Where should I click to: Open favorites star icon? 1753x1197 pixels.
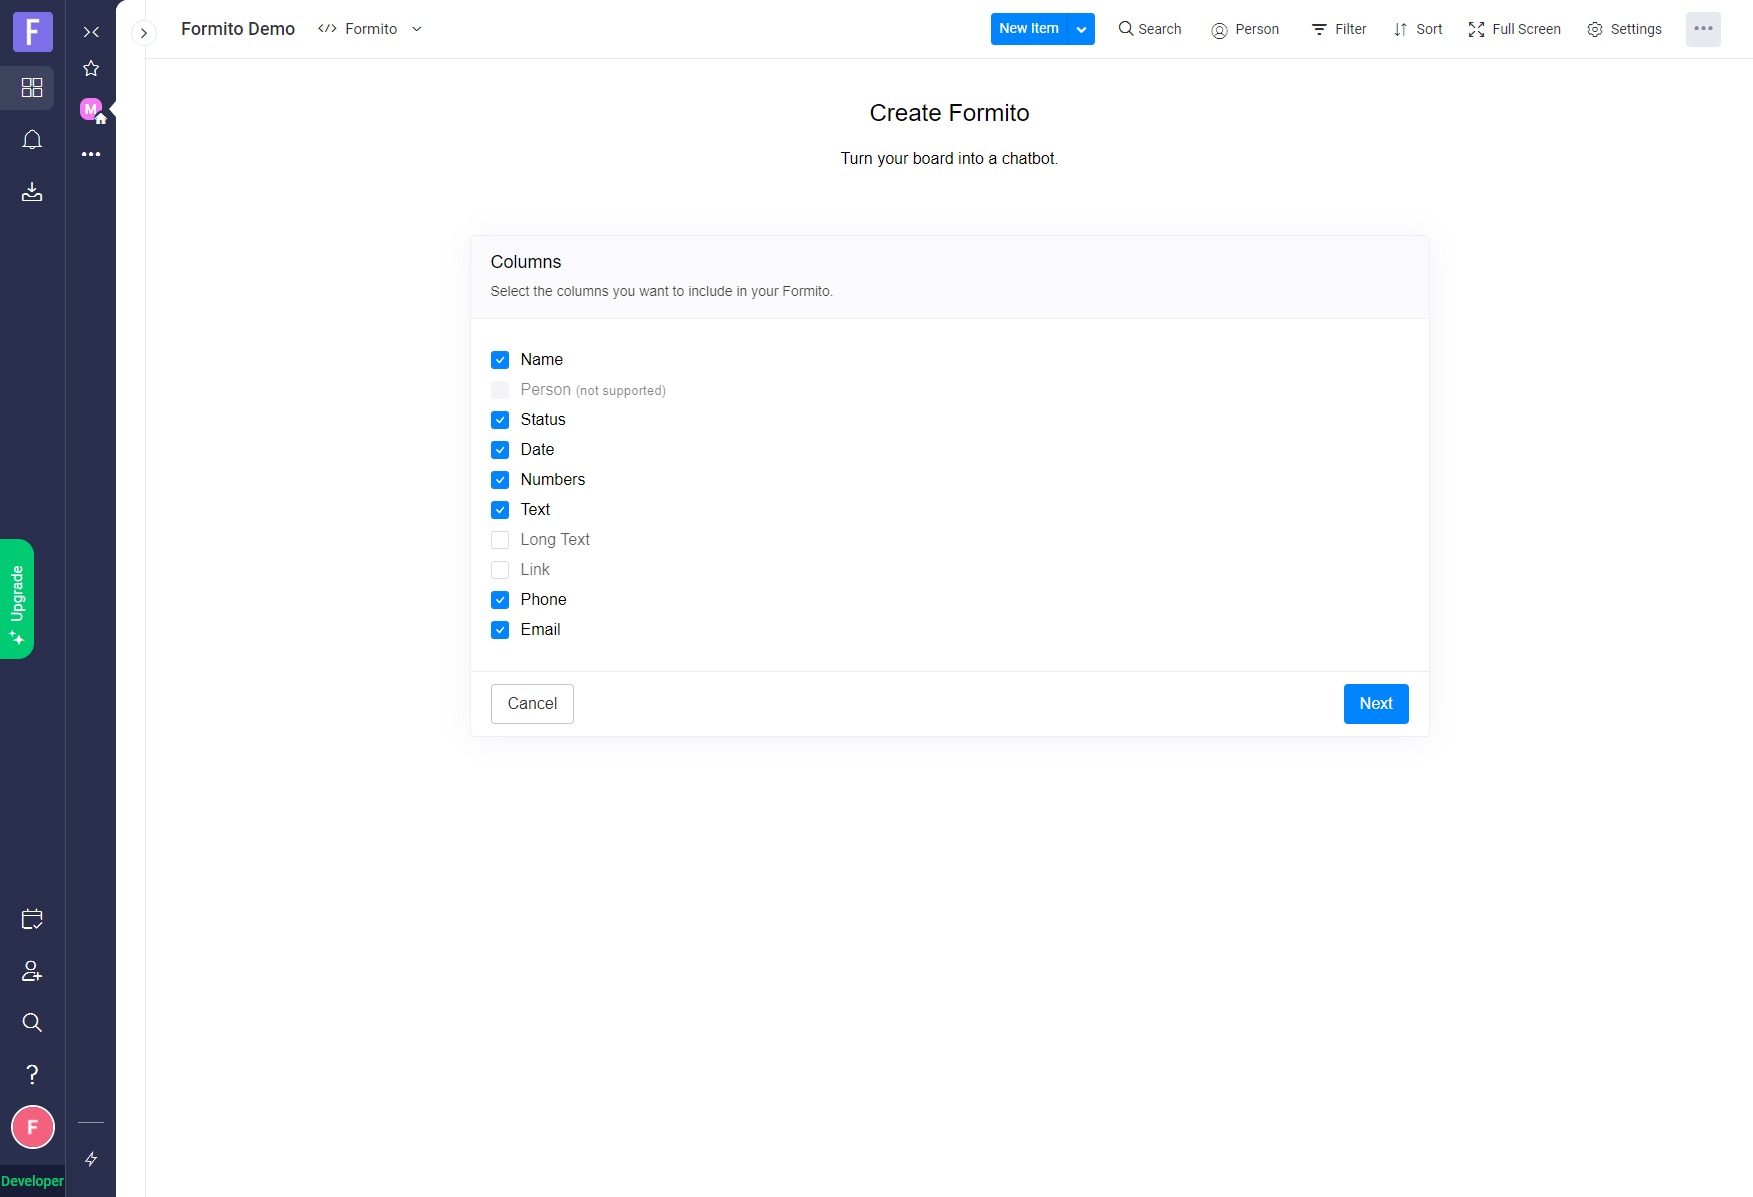91,68
